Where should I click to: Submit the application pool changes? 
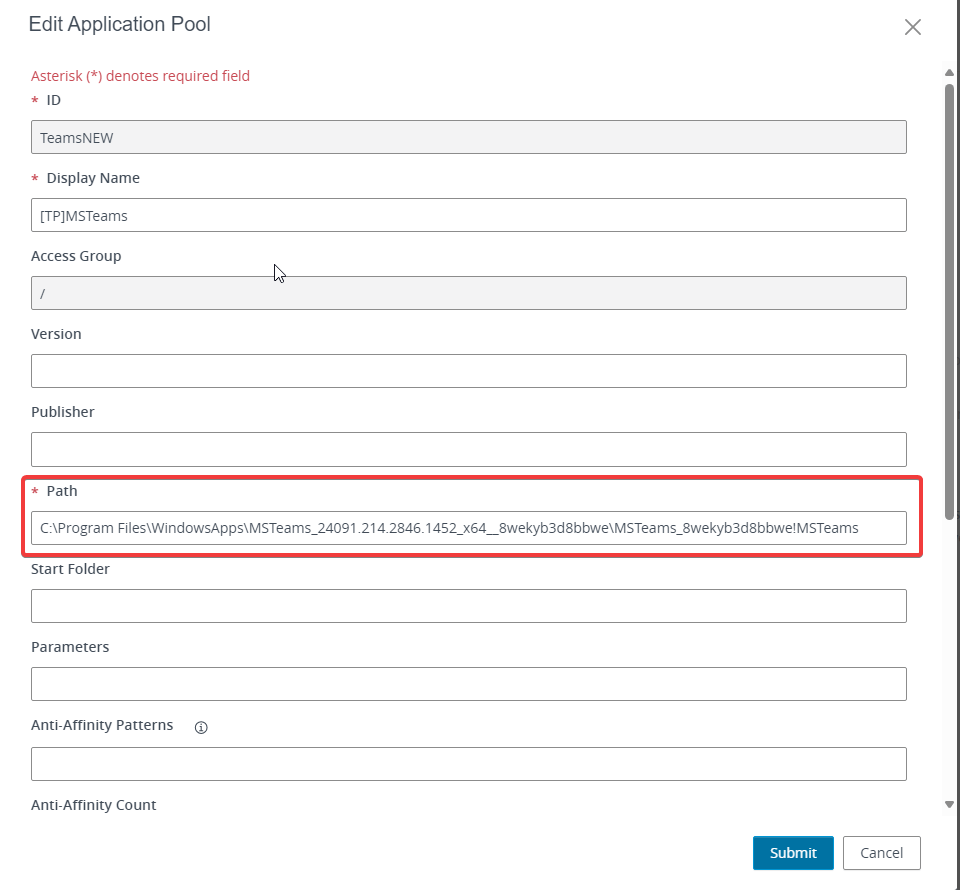[793, 853]
